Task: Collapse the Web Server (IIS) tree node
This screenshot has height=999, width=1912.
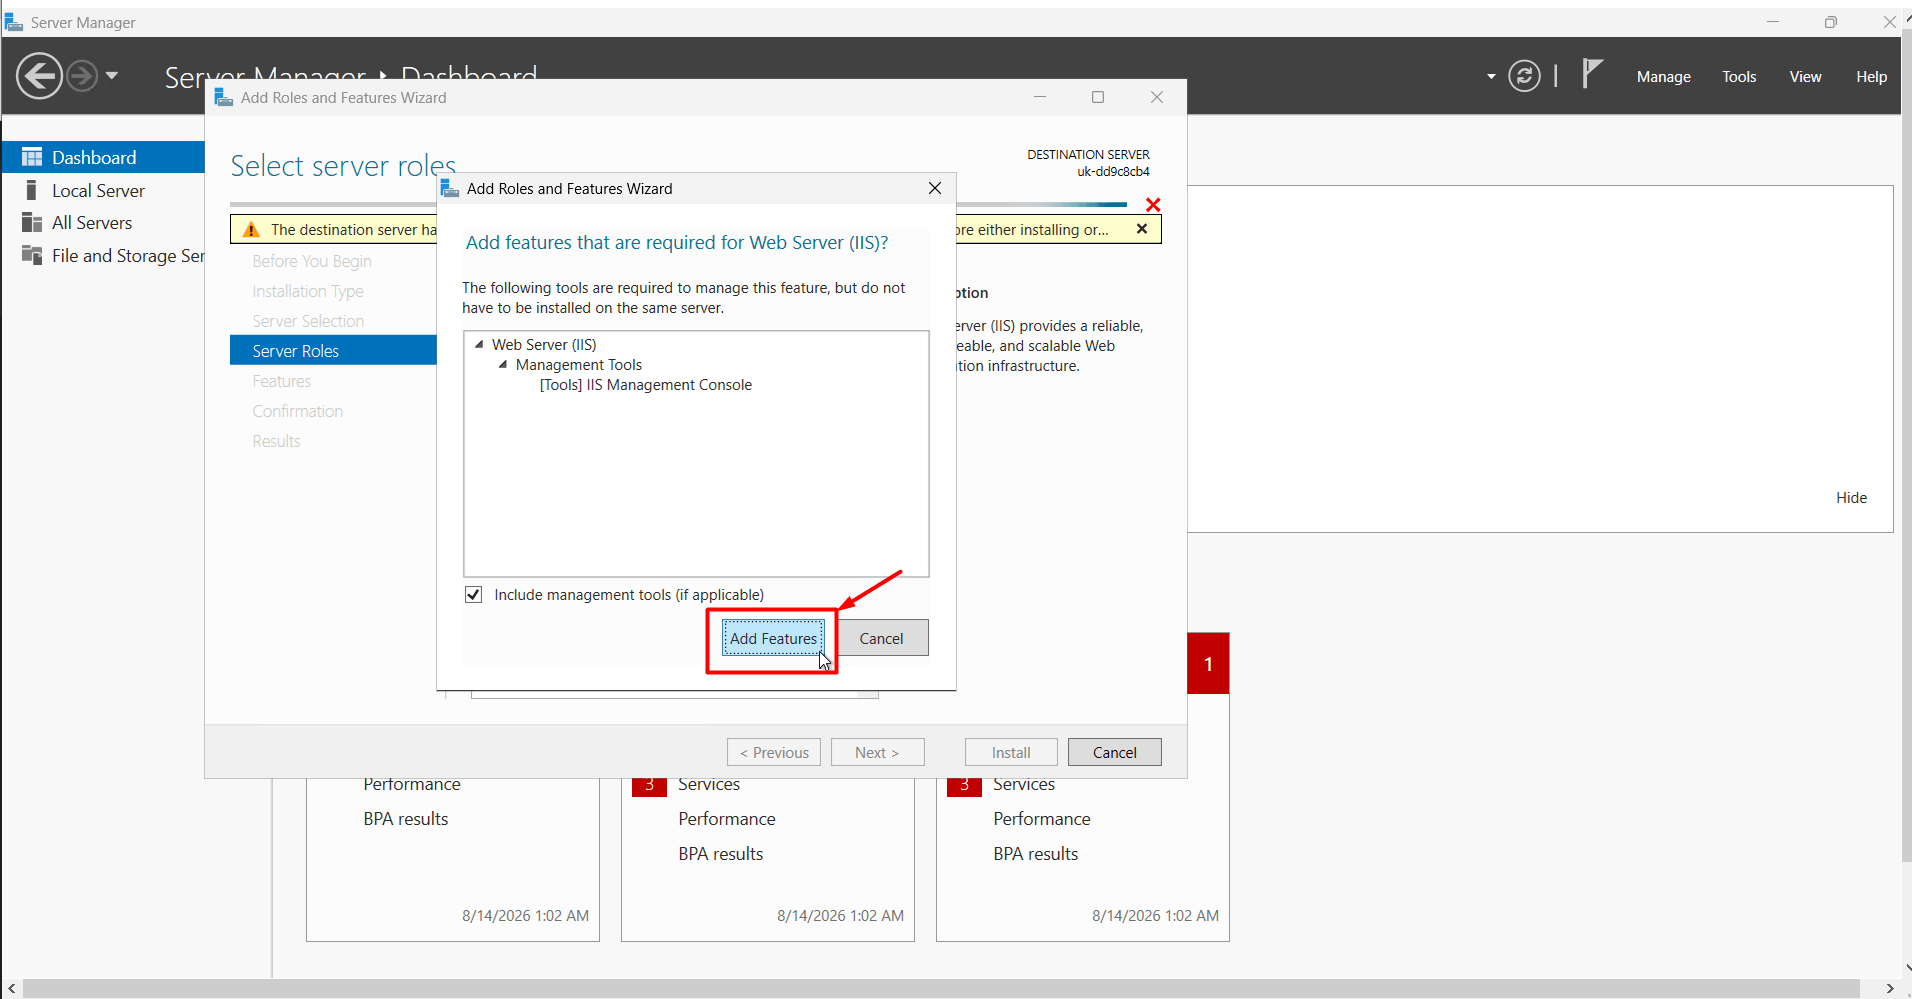Action: (x=479, y=344)
